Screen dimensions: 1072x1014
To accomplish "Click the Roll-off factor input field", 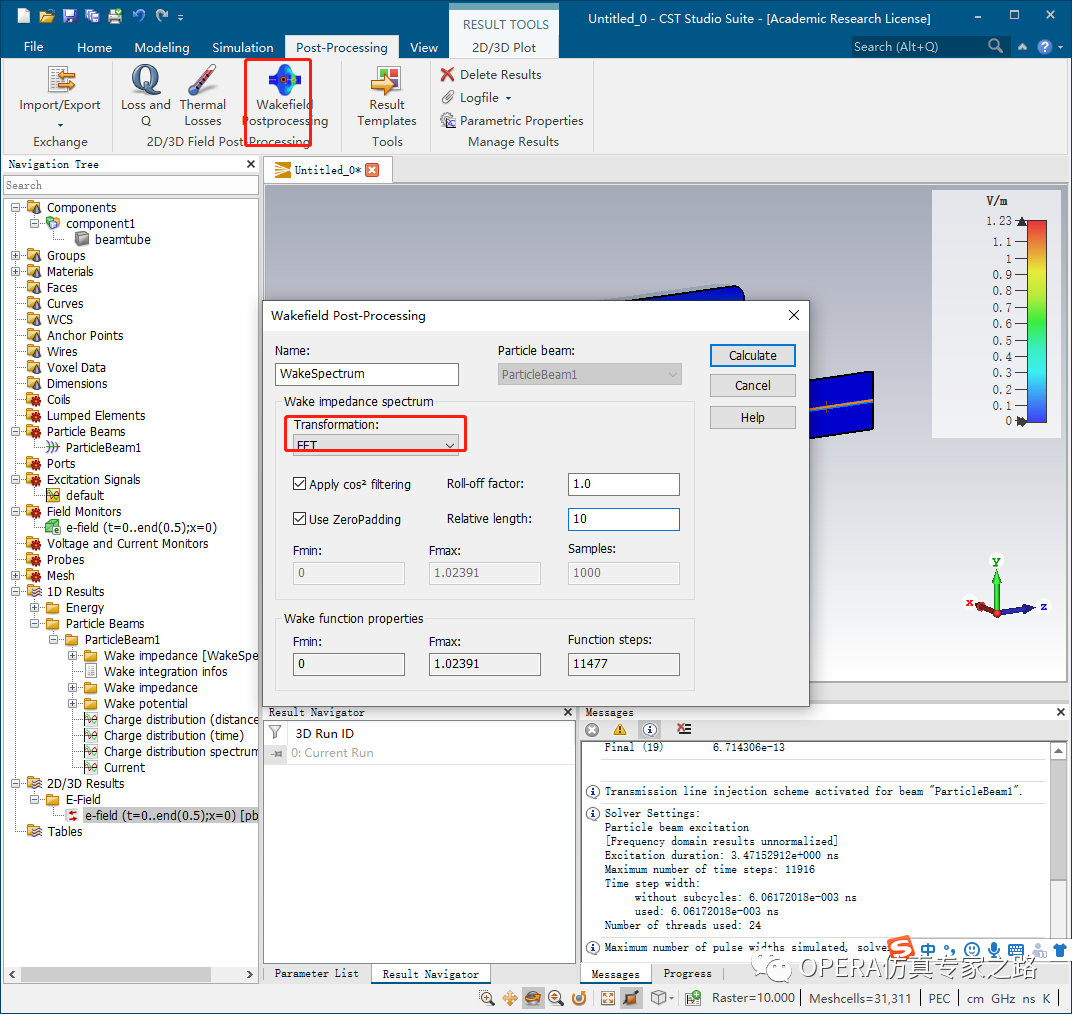I will coord(624,484).
